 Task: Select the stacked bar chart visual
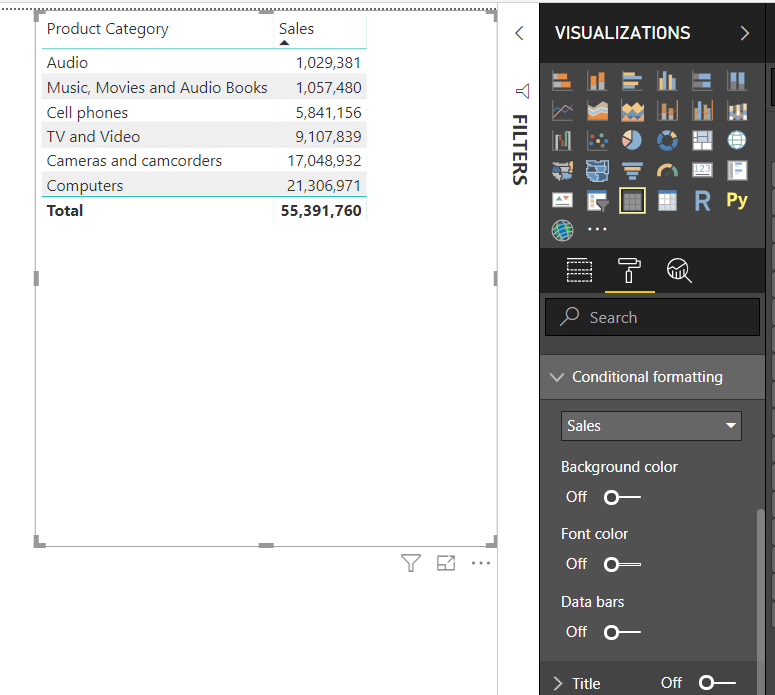pyautogui.click(x=562, y=81)
